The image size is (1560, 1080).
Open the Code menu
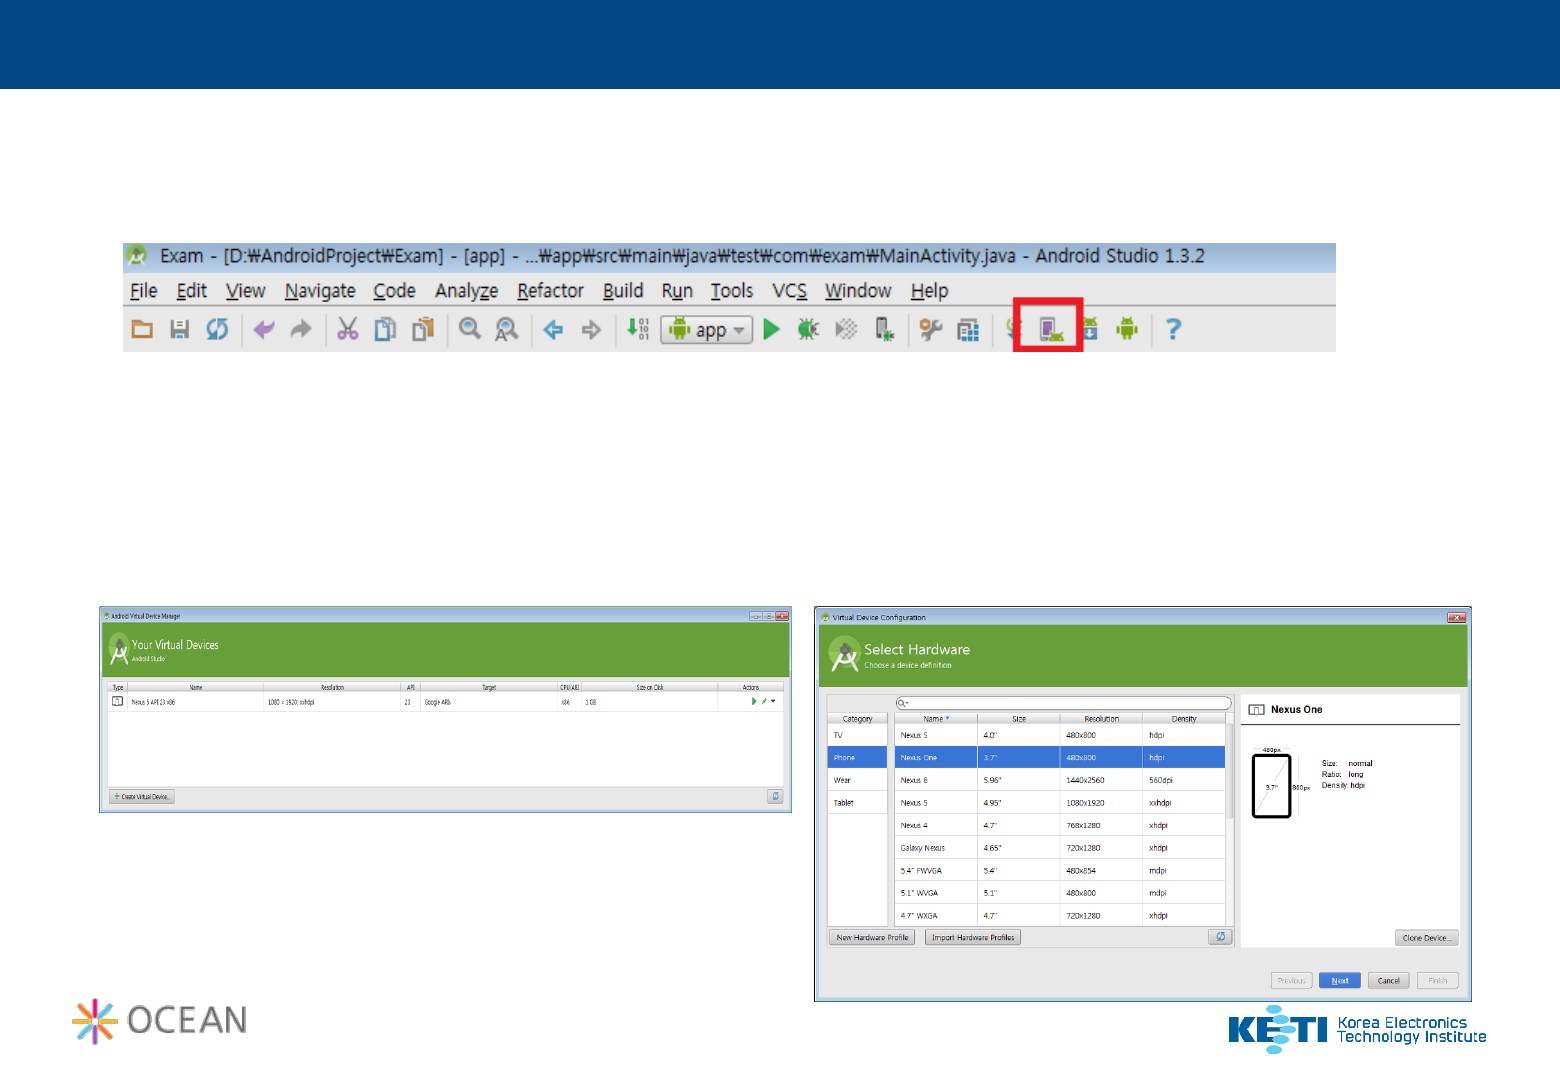tap(395, 291)
